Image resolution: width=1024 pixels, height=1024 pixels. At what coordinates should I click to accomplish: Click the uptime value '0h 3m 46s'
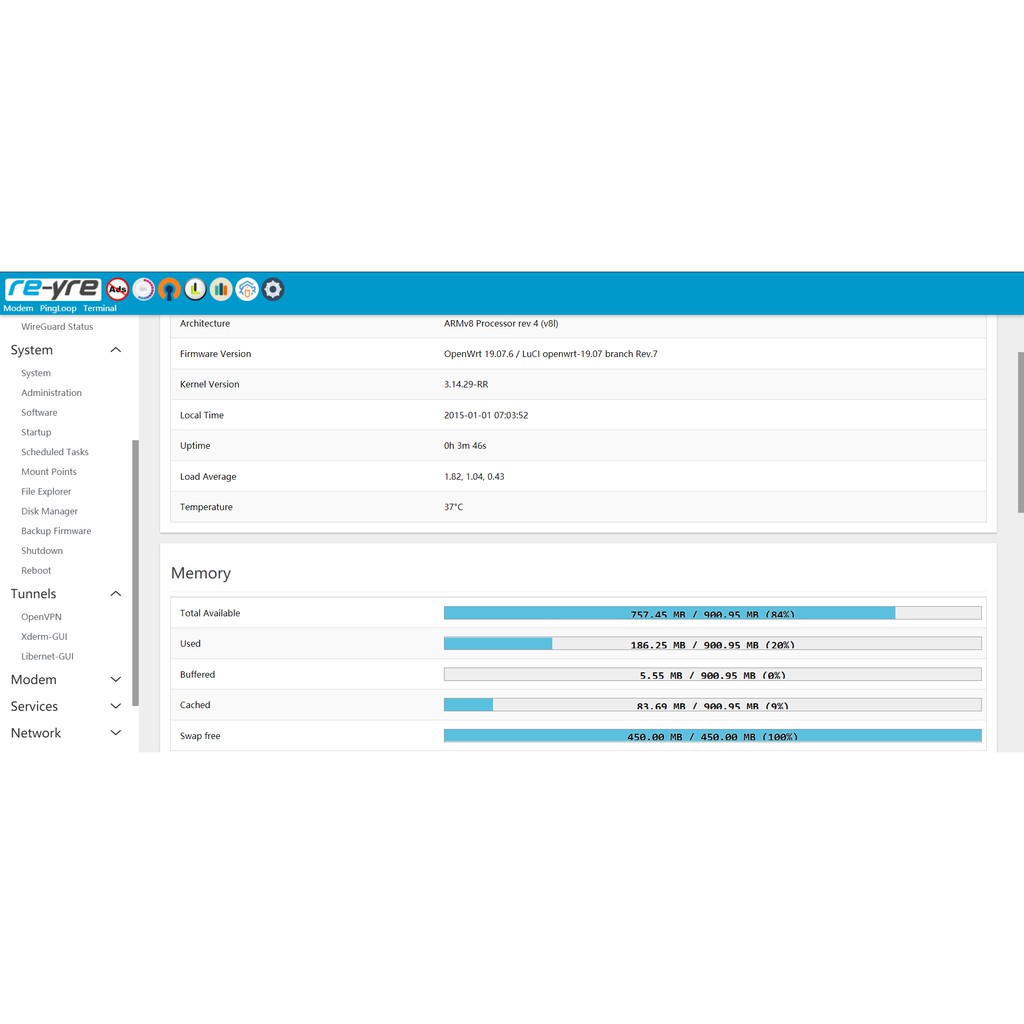[x=465, y=446]
